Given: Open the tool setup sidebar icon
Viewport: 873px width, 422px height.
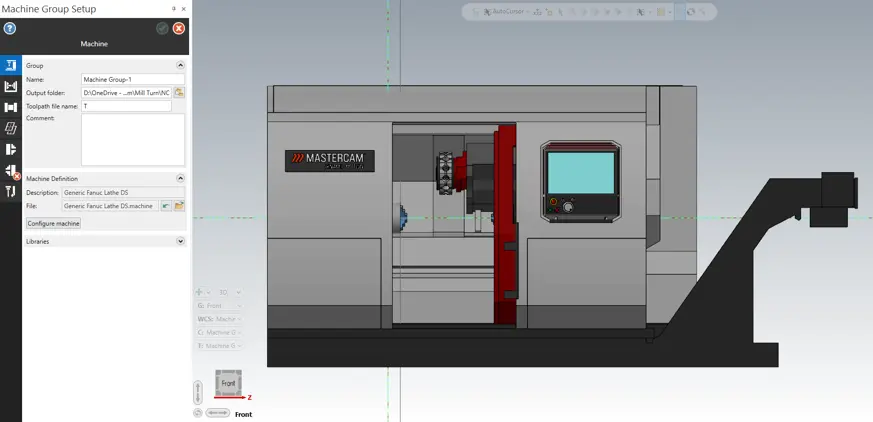Looking at the screenshot, I should tap(11, 192).
